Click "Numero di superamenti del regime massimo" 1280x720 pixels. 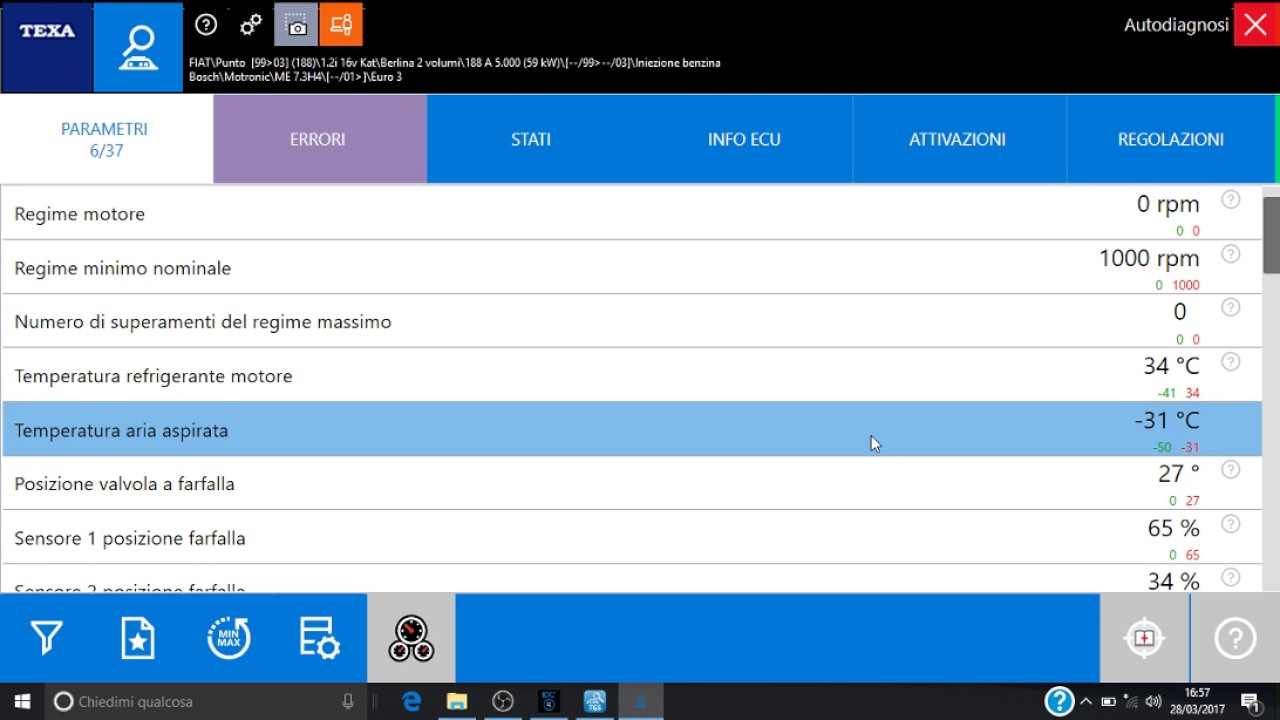[x=203, y=322]
